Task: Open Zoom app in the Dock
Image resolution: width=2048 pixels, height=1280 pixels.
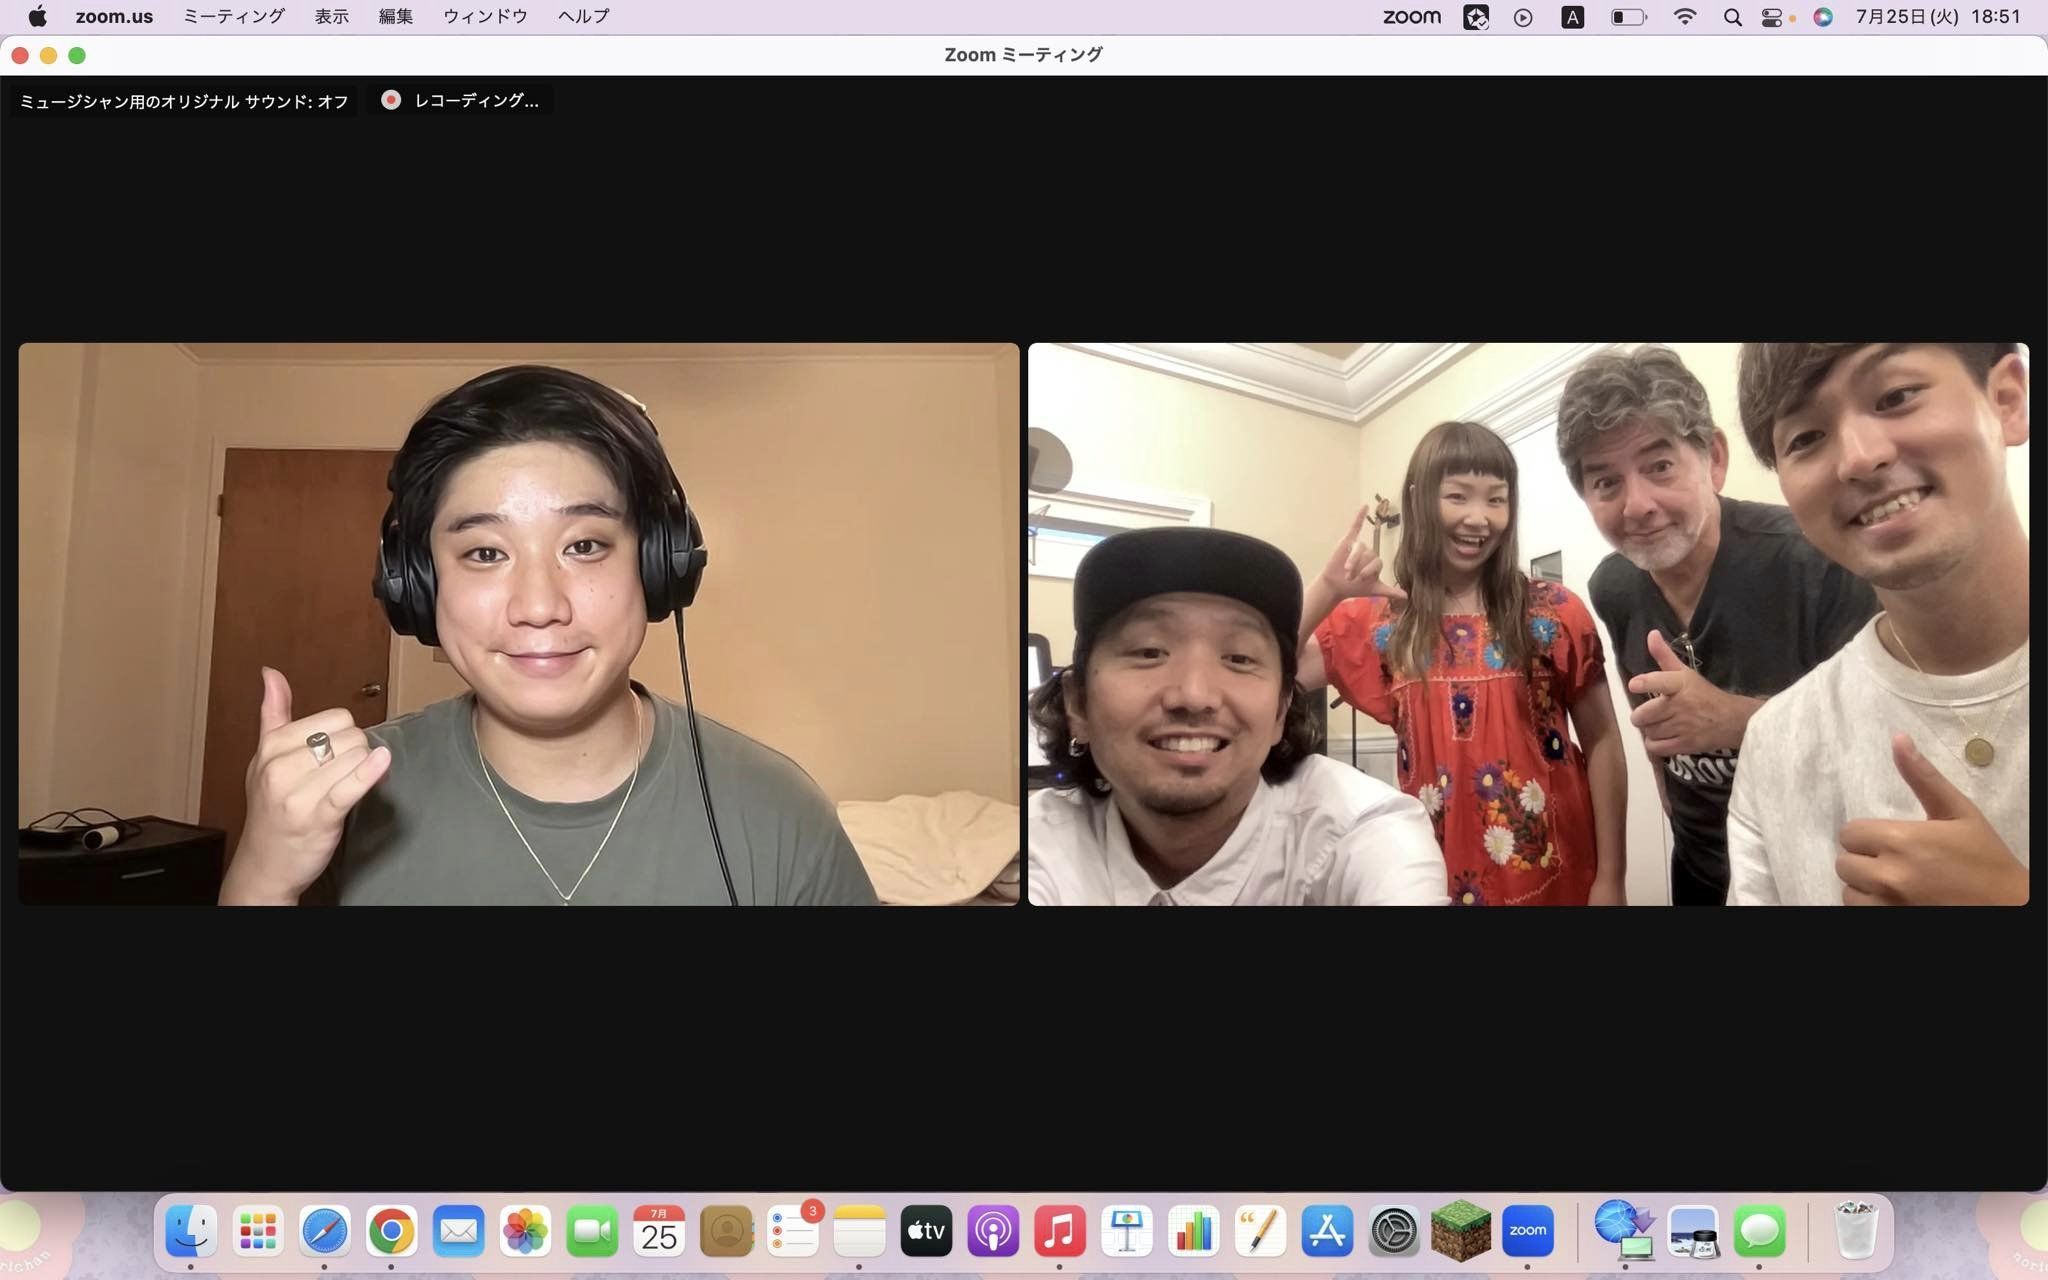Action: (1527, 1231)
